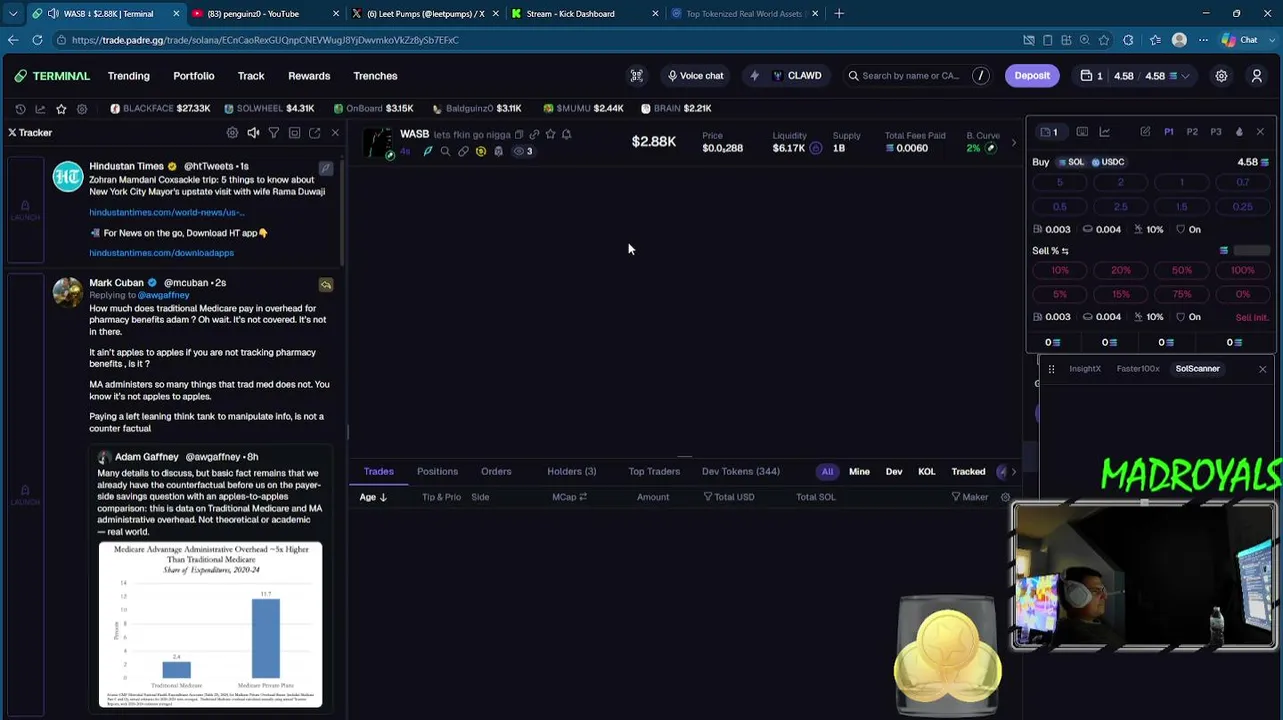The width and height of the screenshot is (1283, 720).
Task: Expand token stats with right chevron
Action: tap(1013, 143)
